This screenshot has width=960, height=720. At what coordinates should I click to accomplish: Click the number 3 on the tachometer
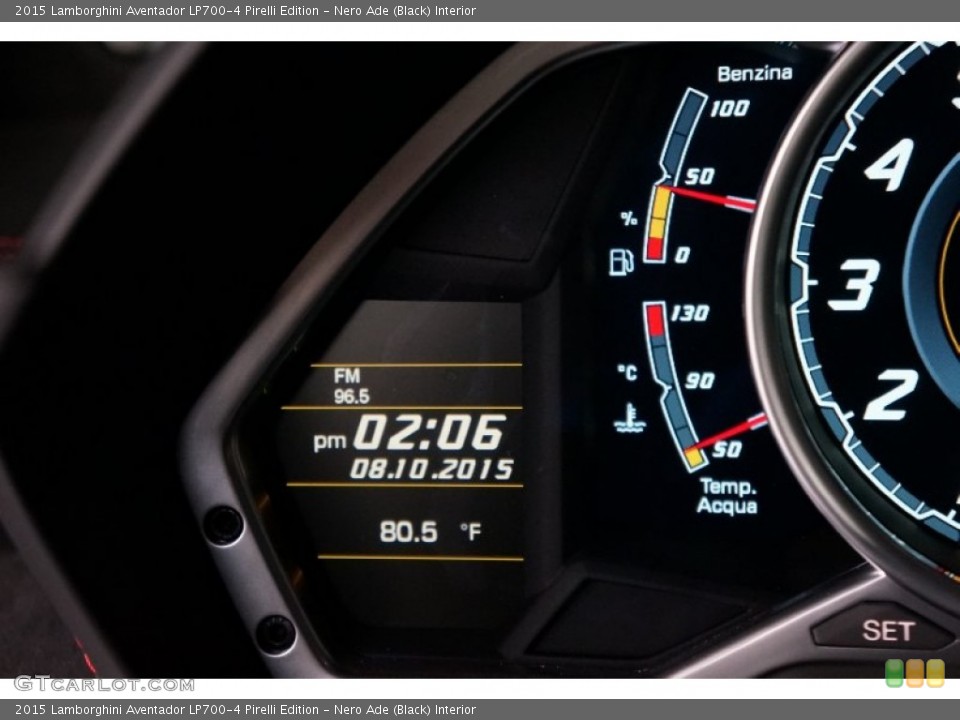point(853,285)
